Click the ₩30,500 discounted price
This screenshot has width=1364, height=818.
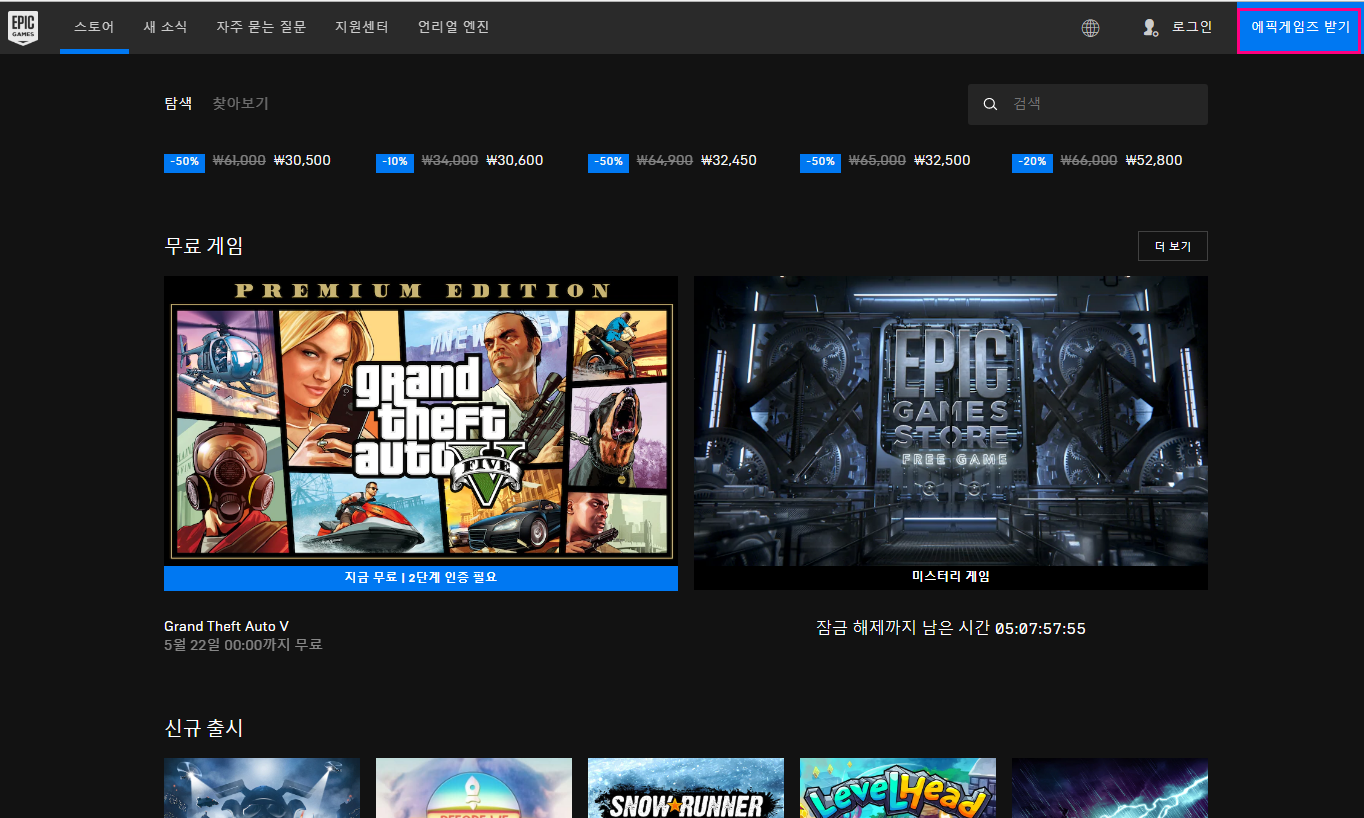(302, 160)
